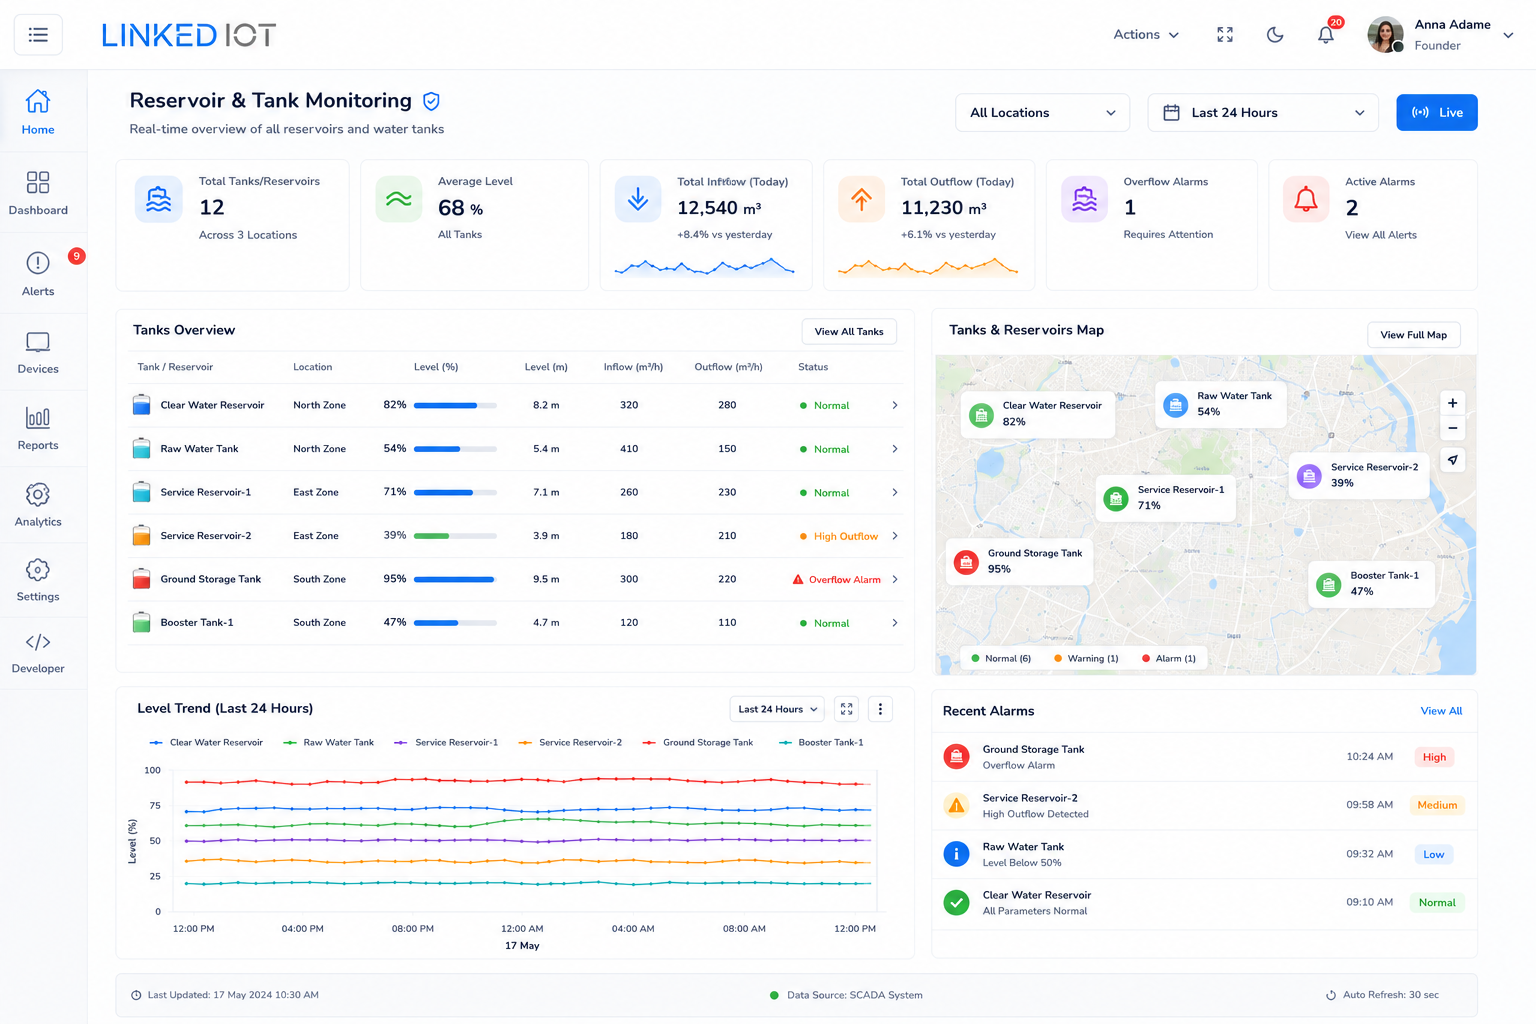The height and width of the screenshot is (1024, 1536).
Task: Toggle the hamburger sidebar menu
Action: tap(38, 35)
